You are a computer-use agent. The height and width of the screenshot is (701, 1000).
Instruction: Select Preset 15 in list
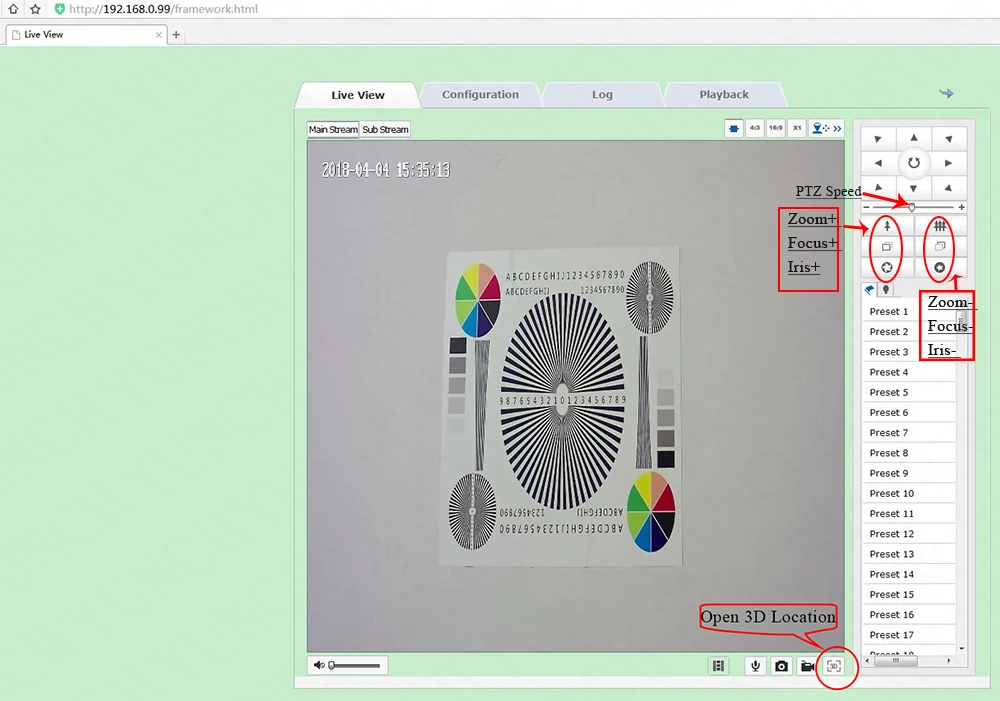909,594
